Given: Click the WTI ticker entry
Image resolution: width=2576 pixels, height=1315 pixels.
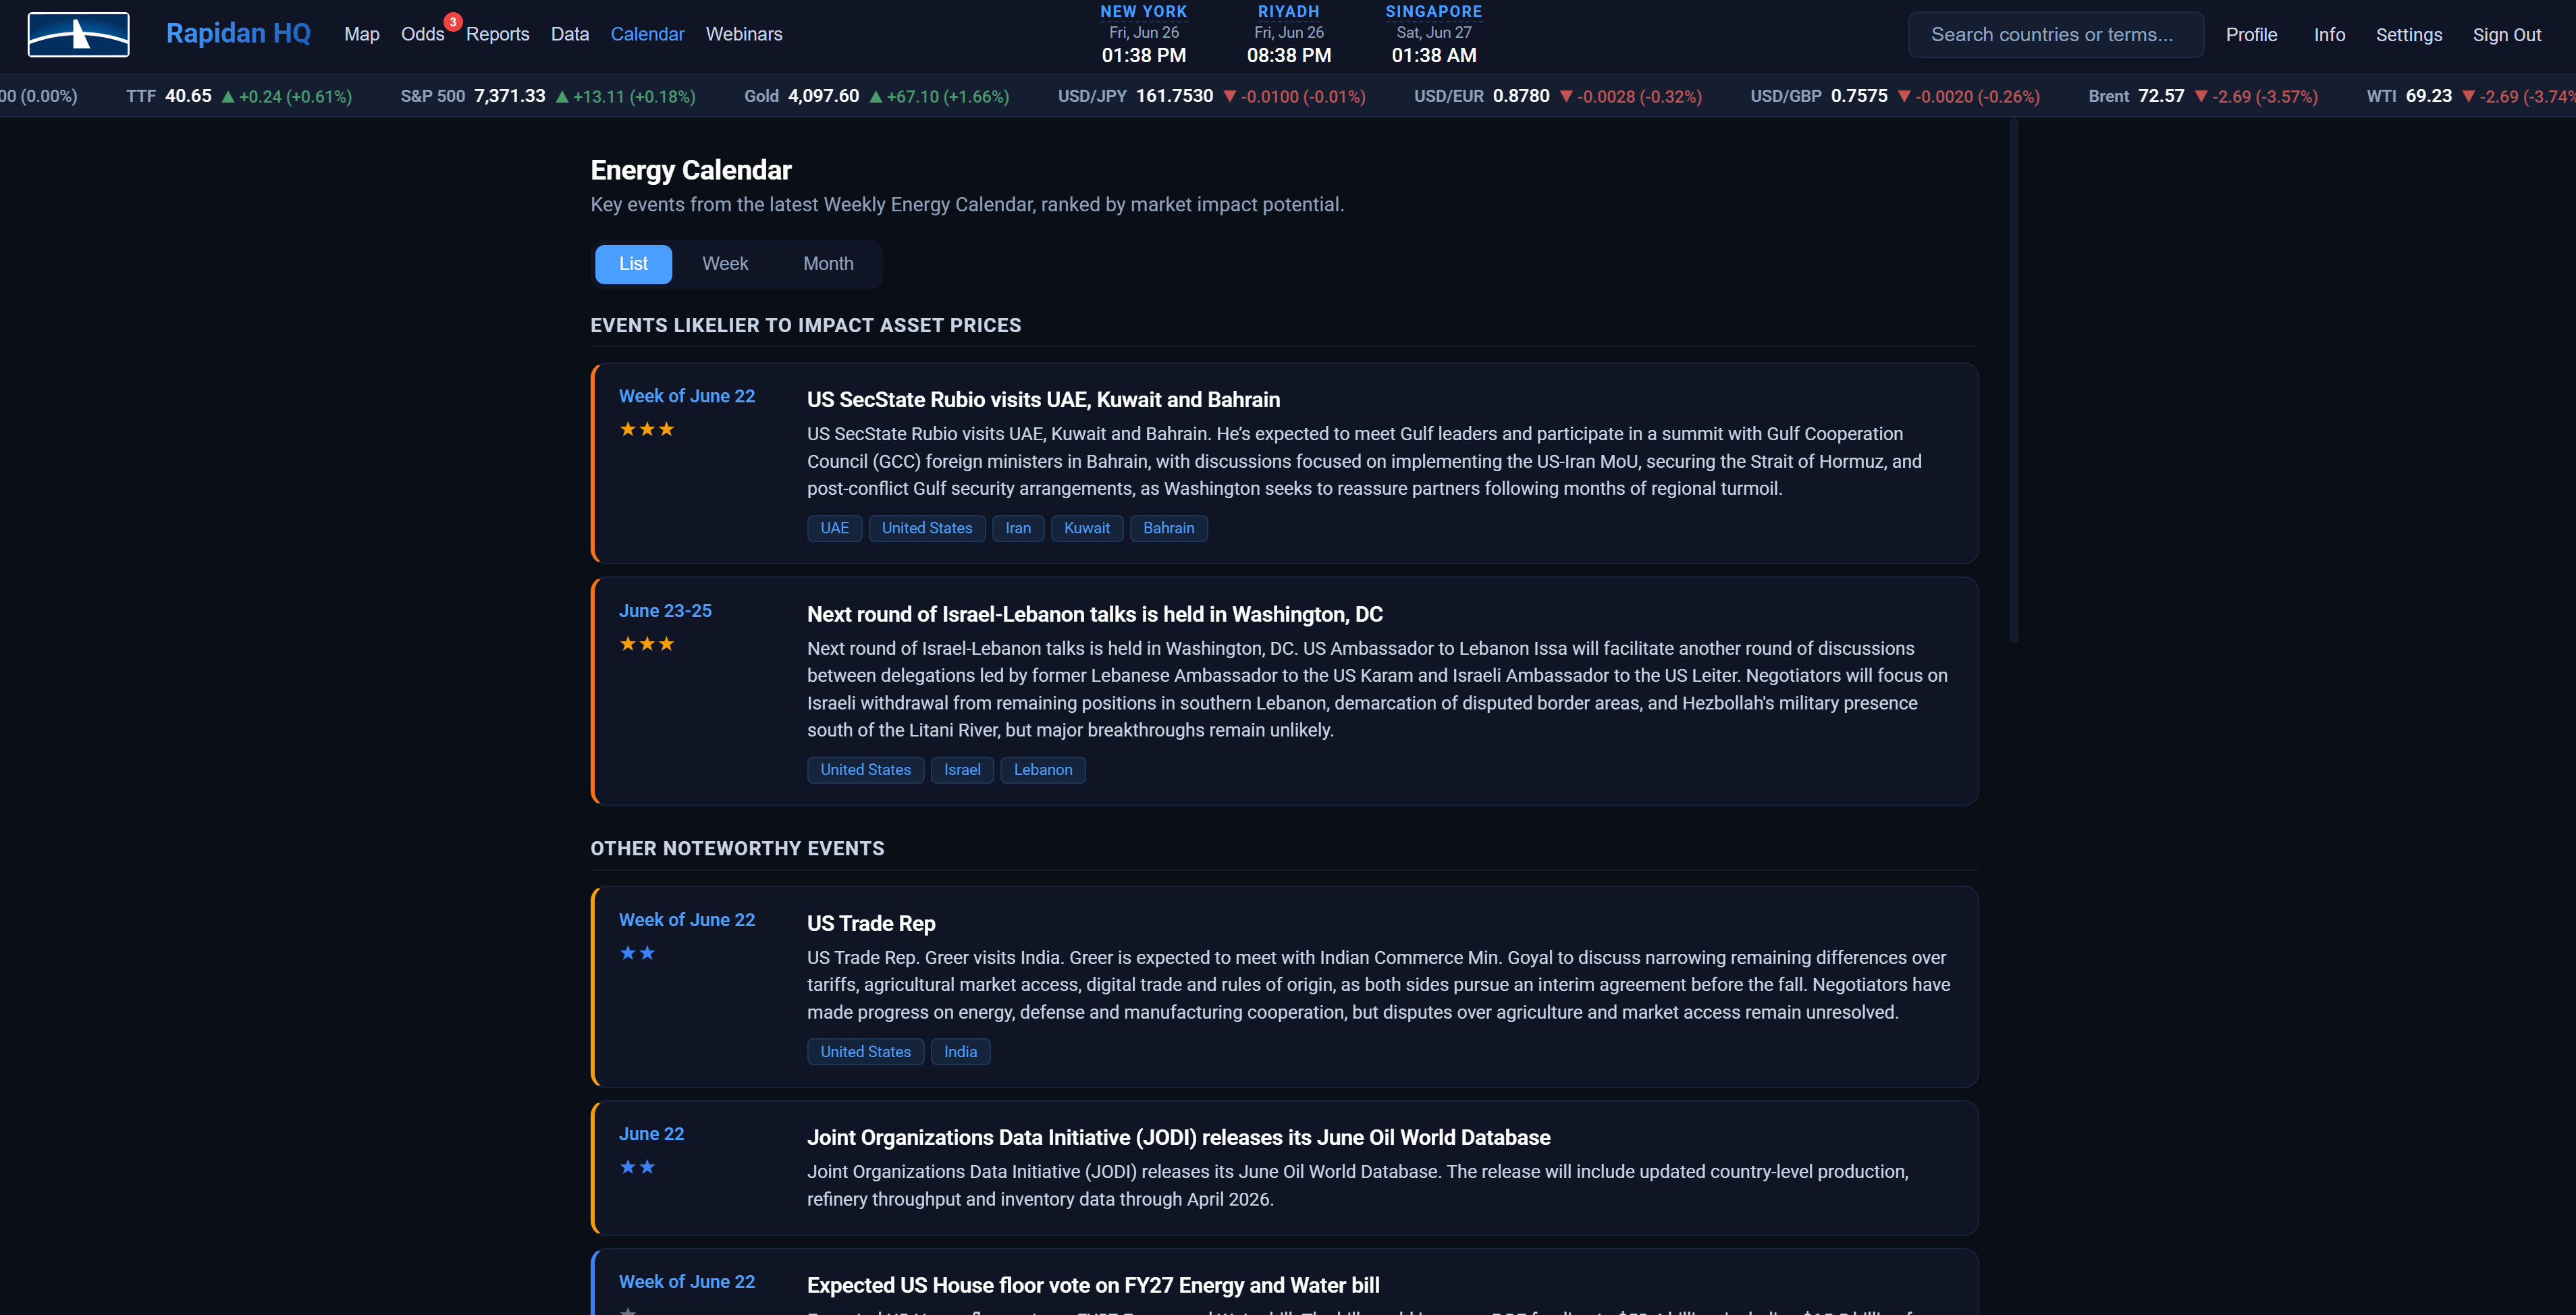Looking at the screenshot, I should click(2471, 96).
